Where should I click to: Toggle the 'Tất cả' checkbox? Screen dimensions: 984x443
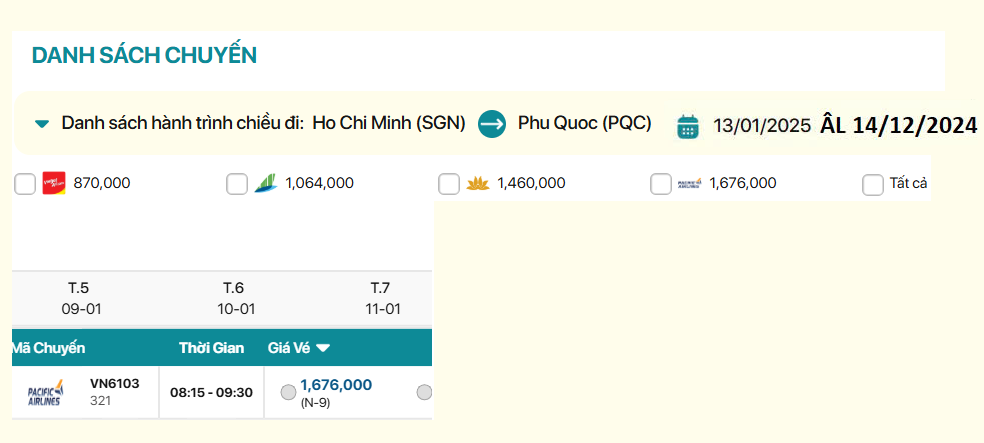coord(873,184)
